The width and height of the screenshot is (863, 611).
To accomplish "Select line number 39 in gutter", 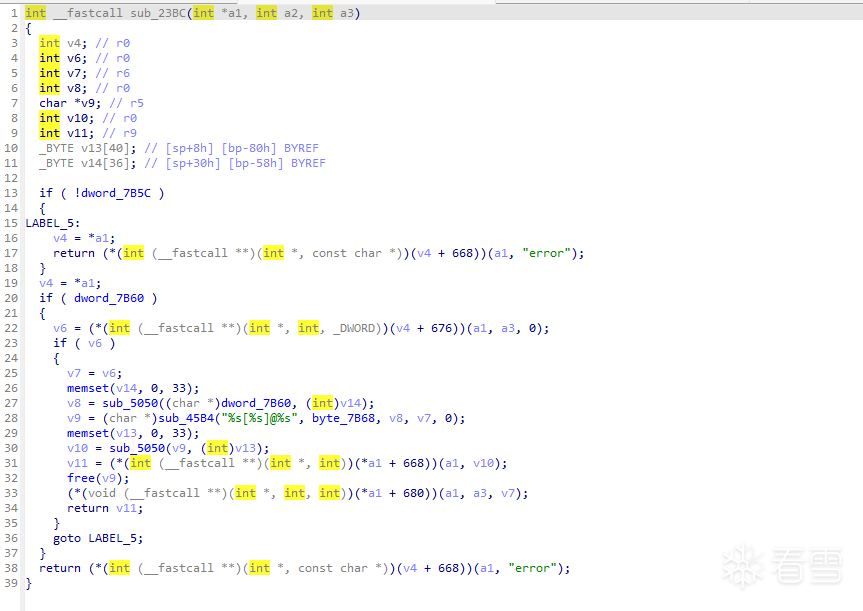I will (11, 583).
